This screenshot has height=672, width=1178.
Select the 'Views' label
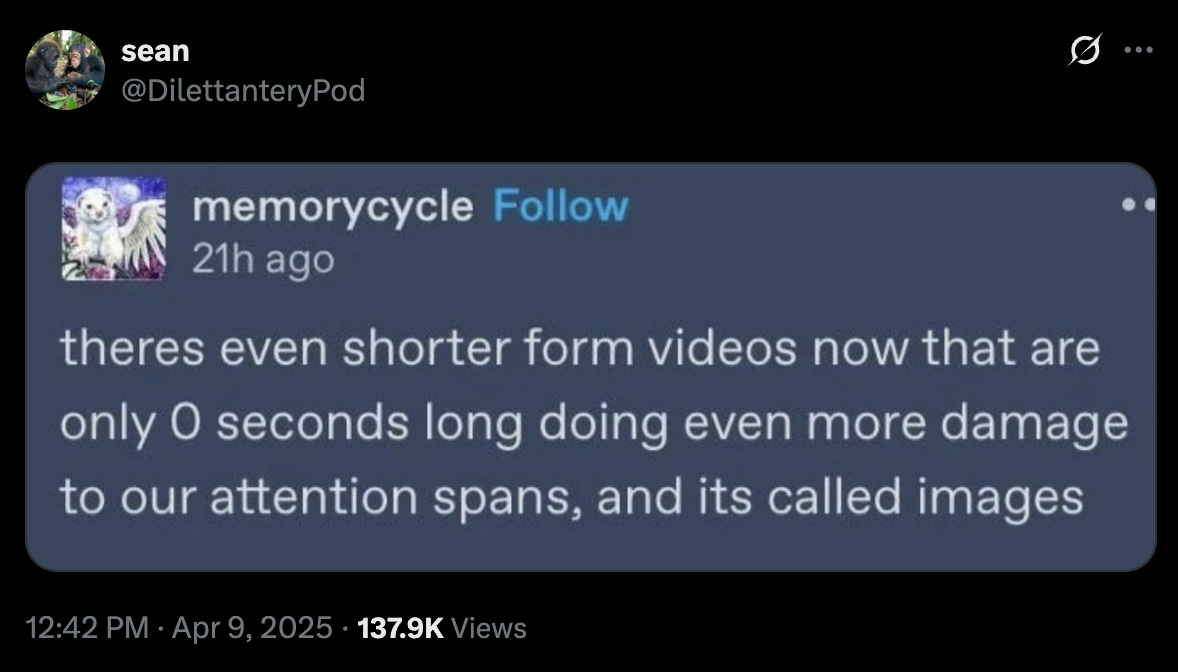(489, 628)
